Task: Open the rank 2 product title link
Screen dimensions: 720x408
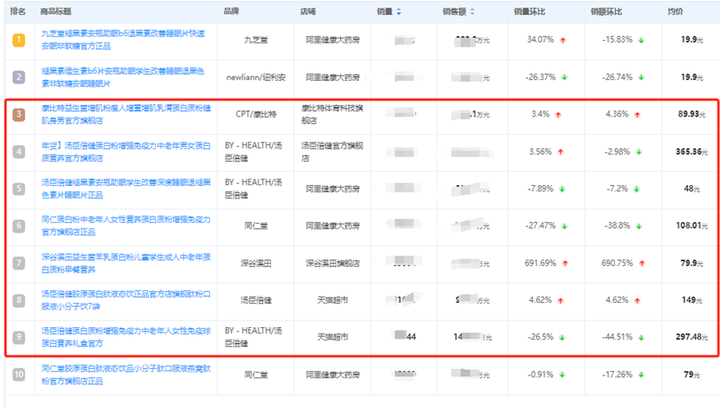Action: click(123, 77)
